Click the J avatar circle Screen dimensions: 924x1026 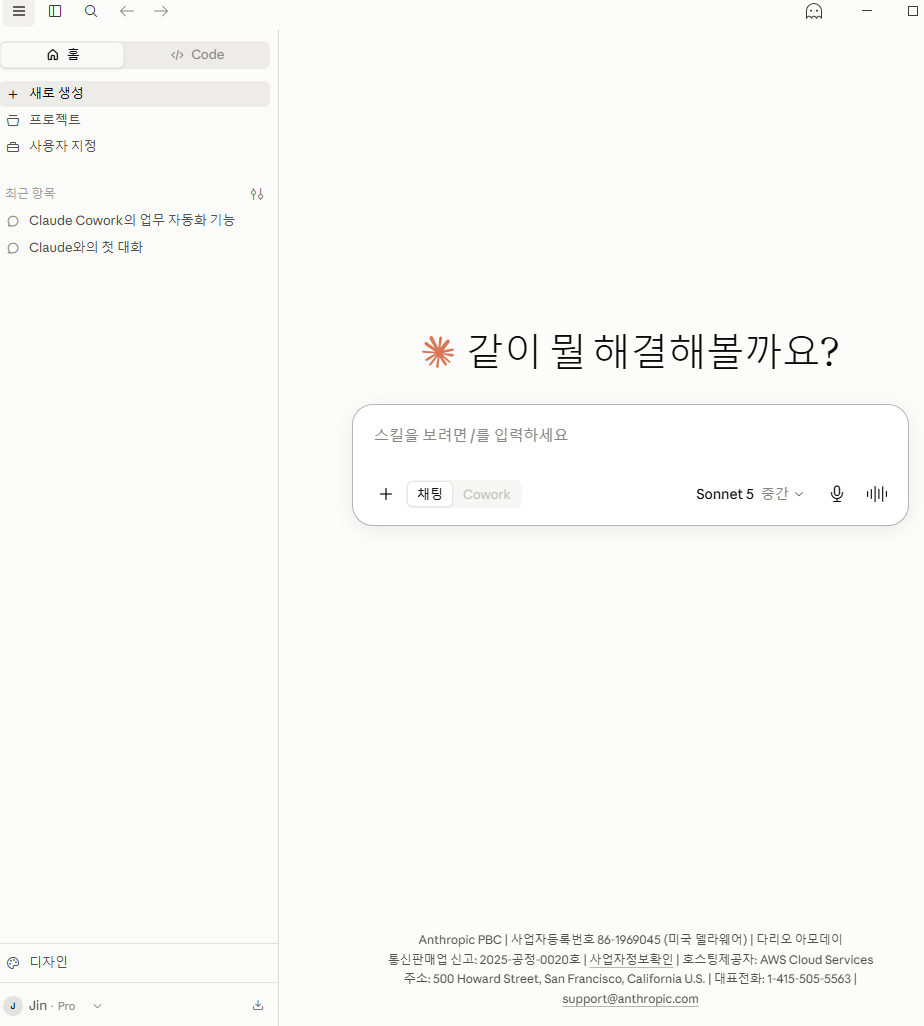13,1006
